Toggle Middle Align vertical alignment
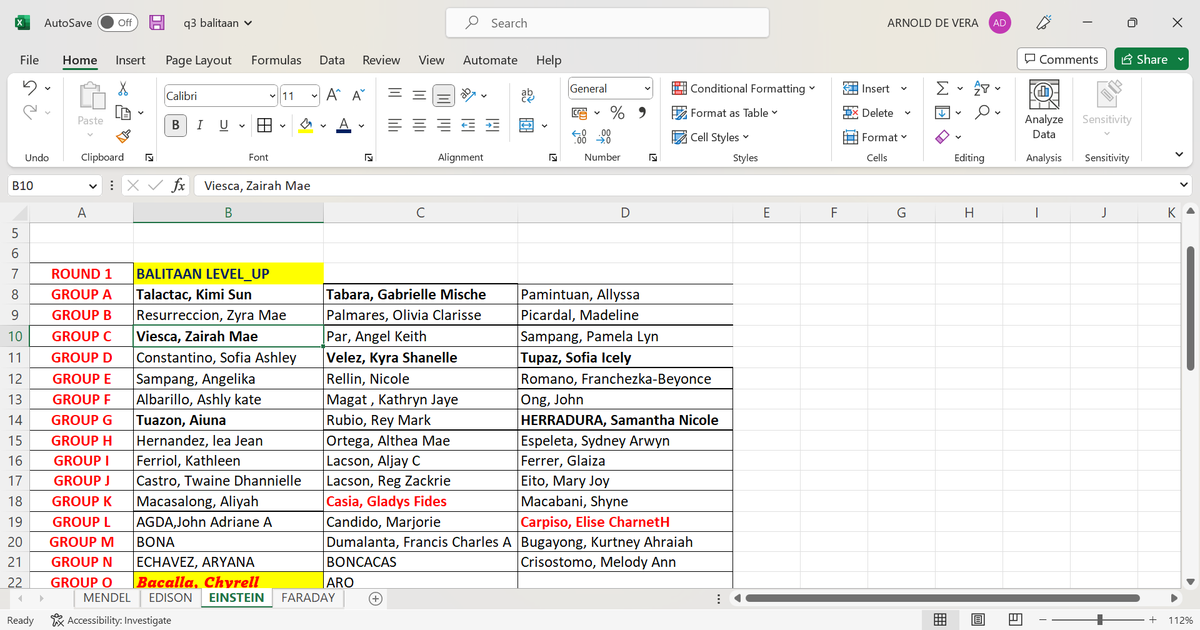 pyautogui.click(x=419, y=96)
